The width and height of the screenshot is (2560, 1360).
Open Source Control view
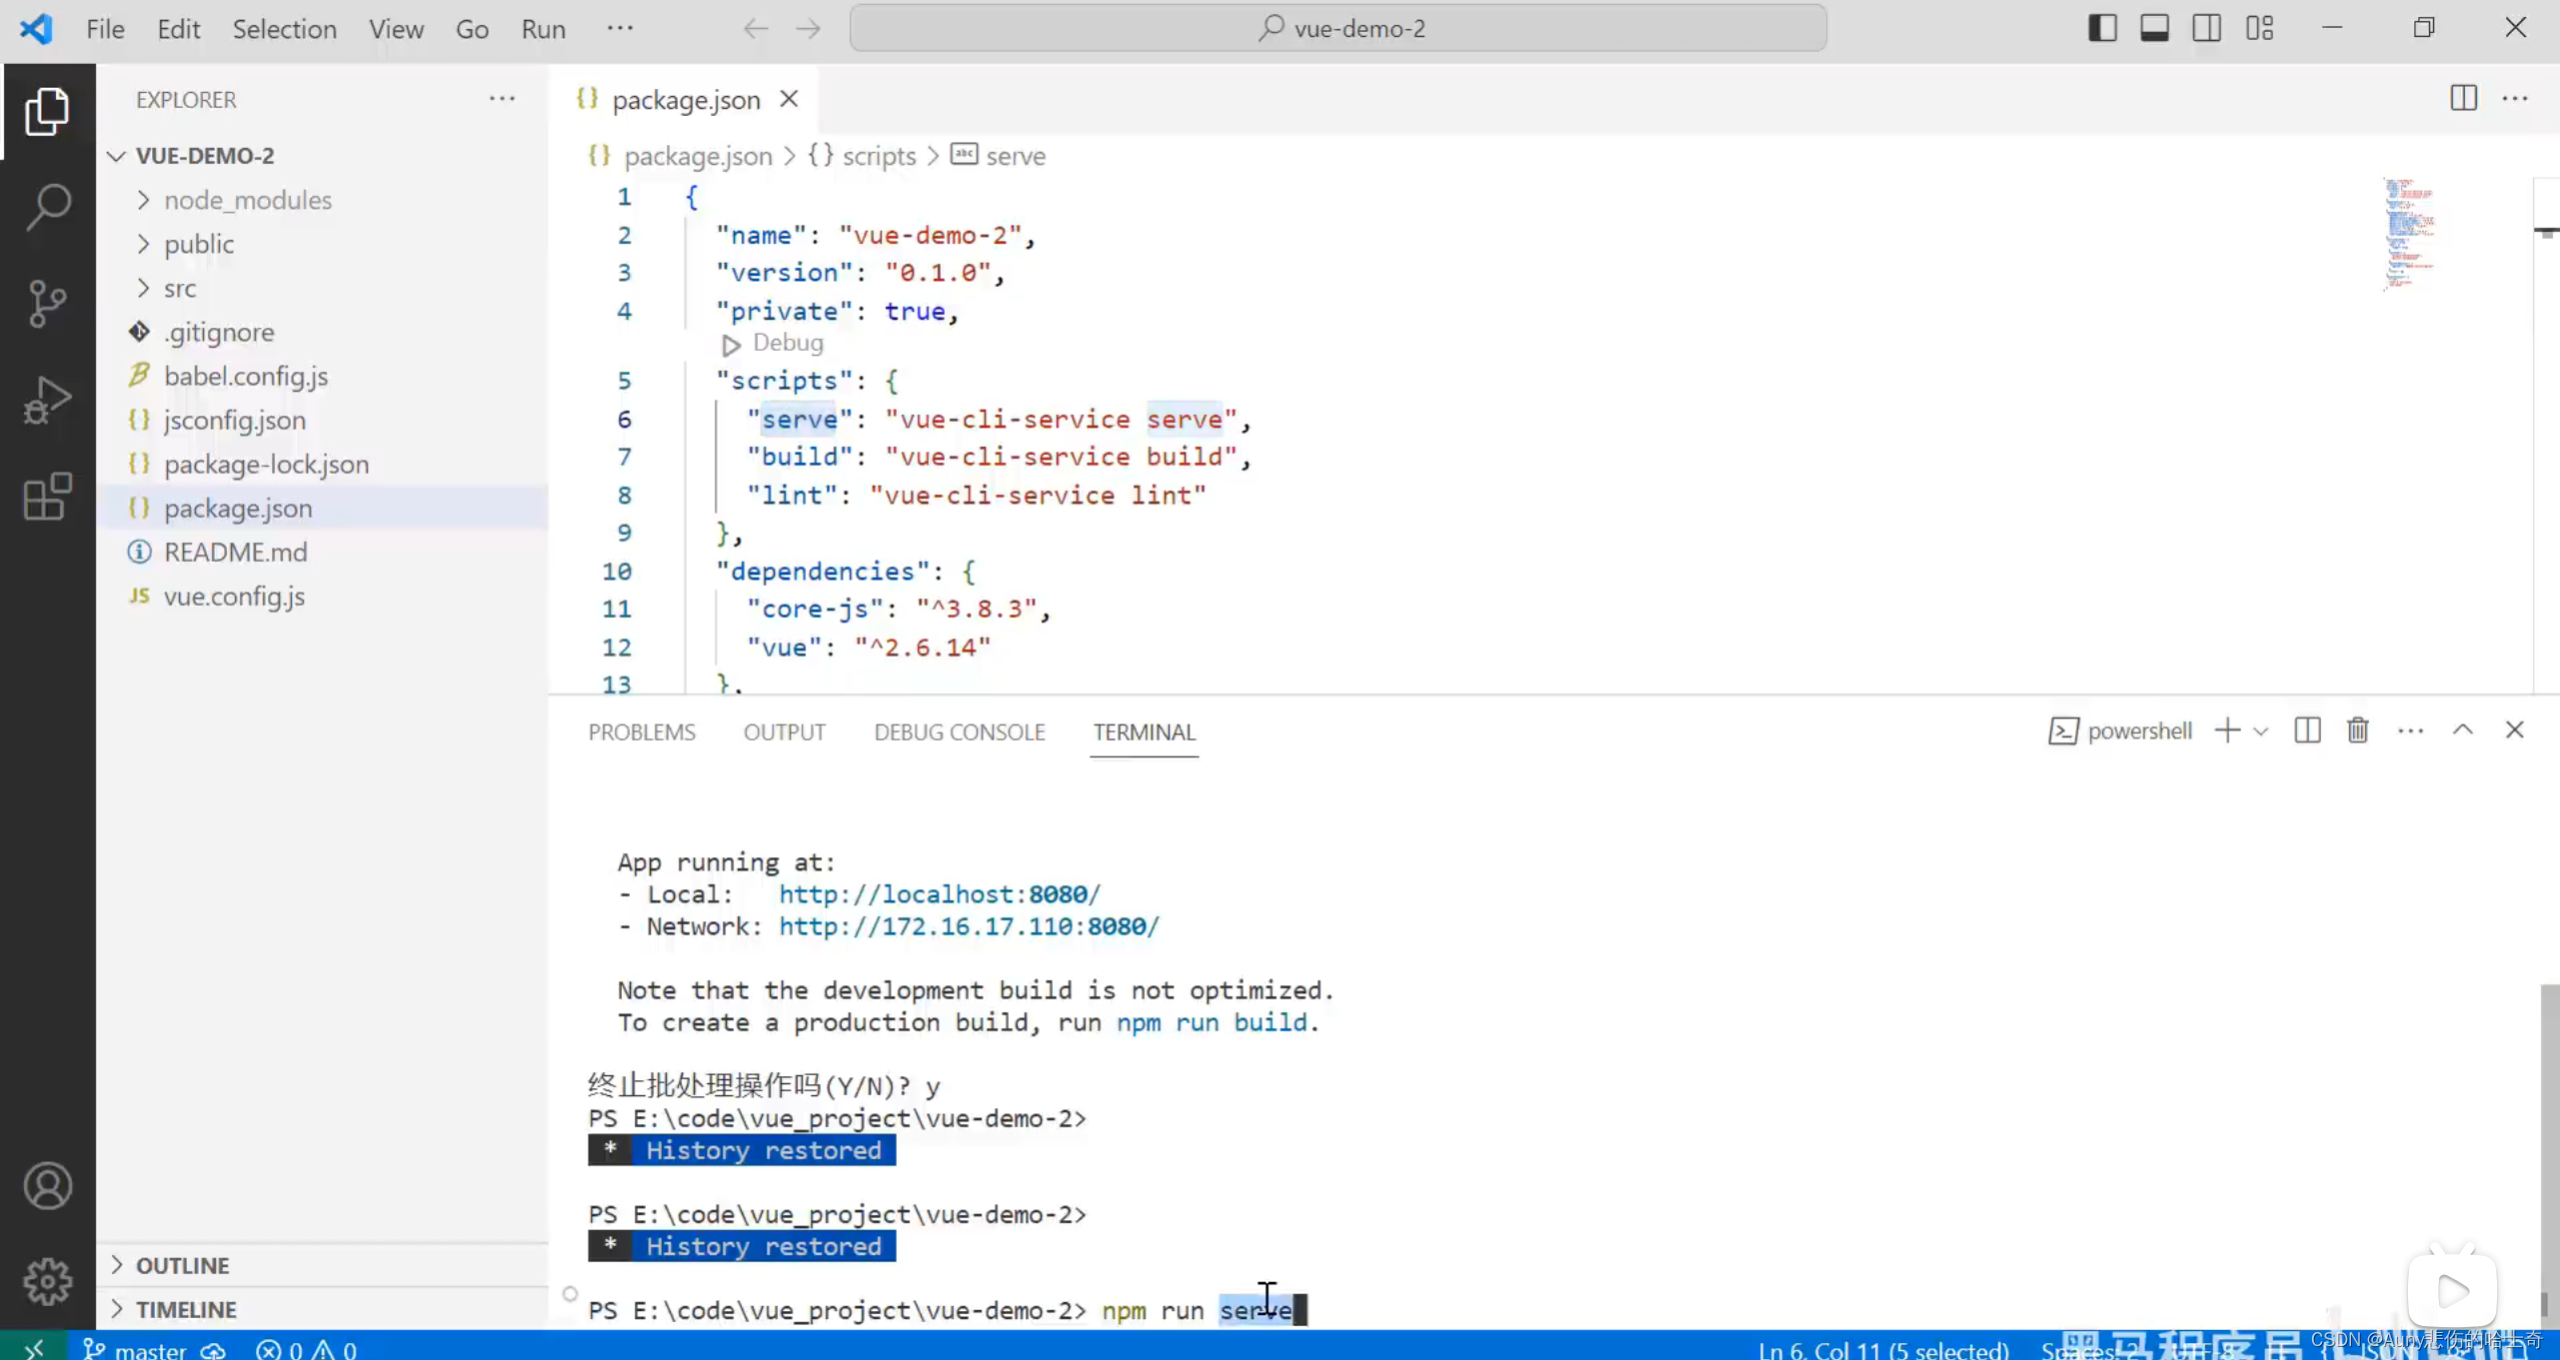[x=47, y=303]
